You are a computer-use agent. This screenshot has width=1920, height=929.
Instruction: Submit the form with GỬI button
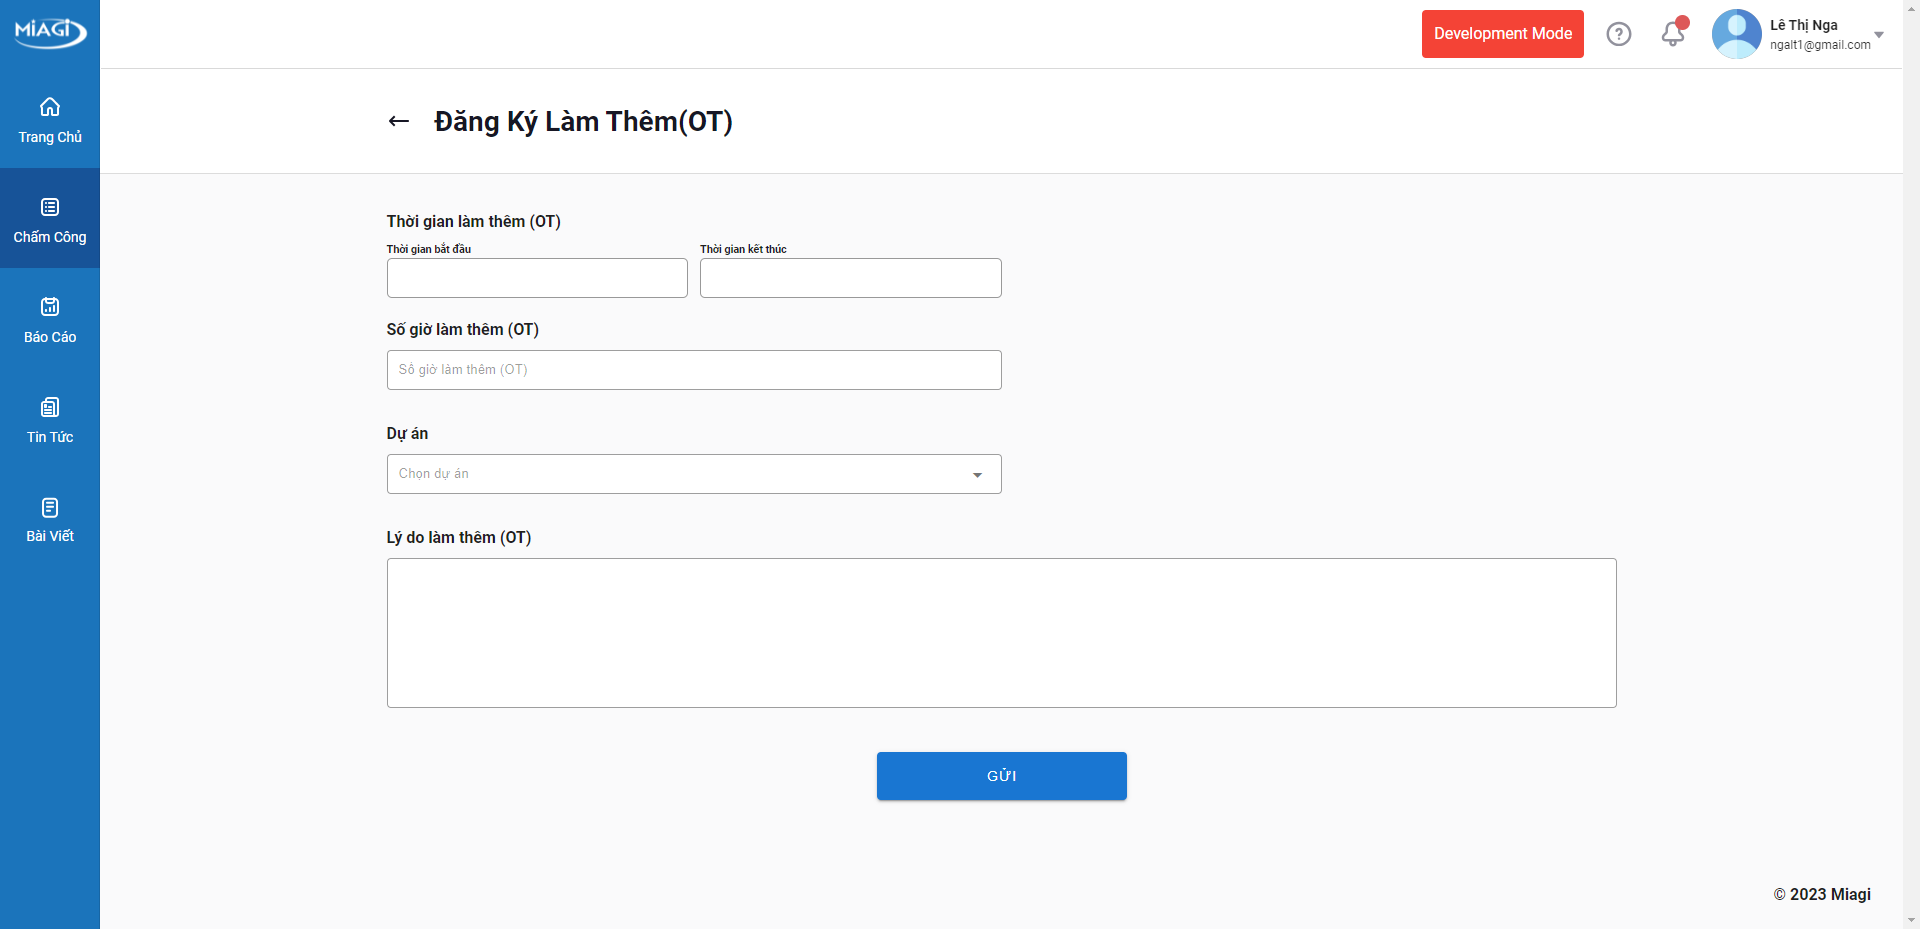[x=1001, y=776]
